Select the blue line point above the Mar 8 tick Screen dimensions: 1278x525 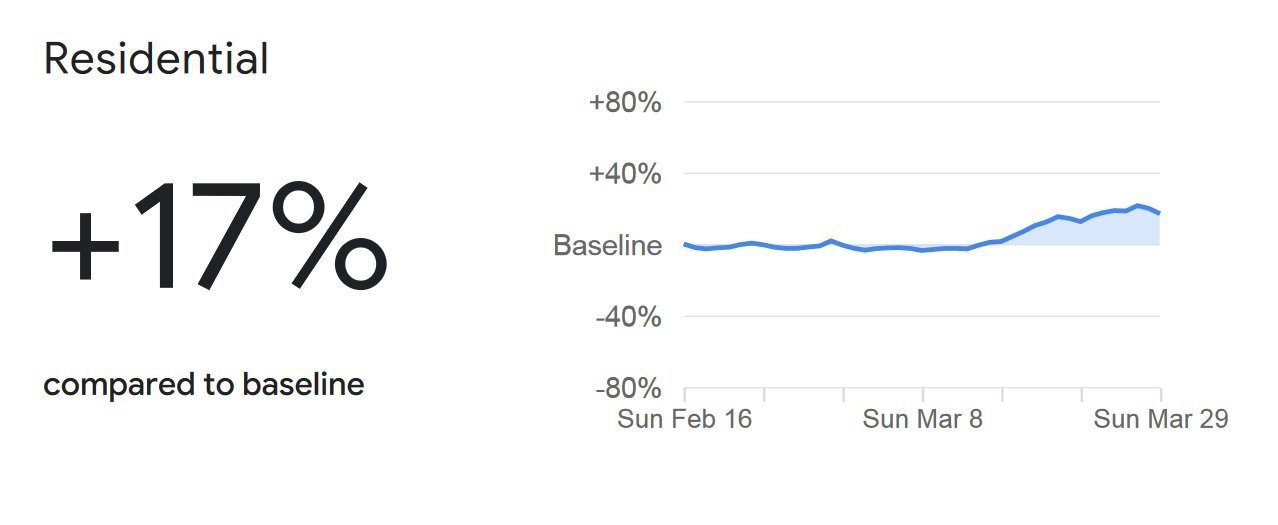[x=923, y=250]
